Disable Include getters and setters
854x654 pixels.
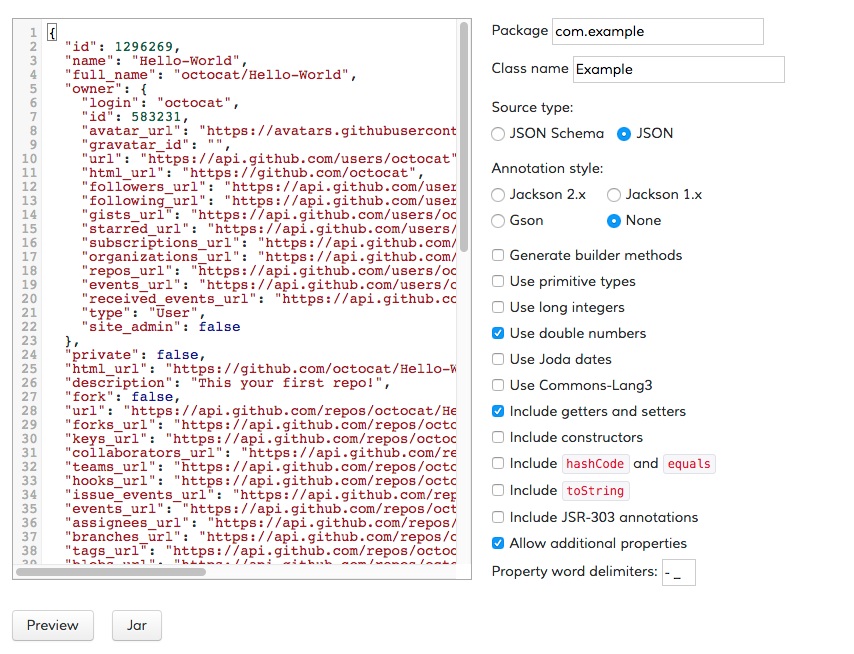click(x=496, y=411)
